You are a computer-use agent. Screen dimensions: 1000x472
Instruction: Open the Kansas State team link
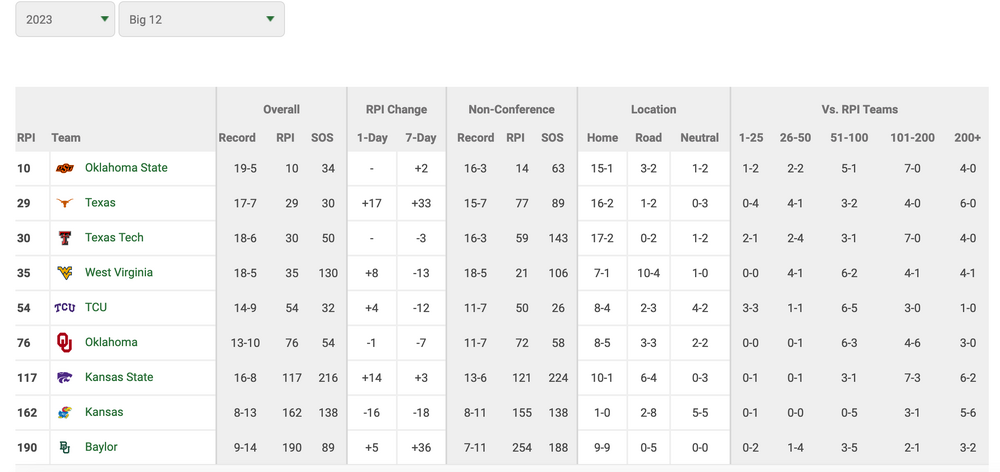118,378
